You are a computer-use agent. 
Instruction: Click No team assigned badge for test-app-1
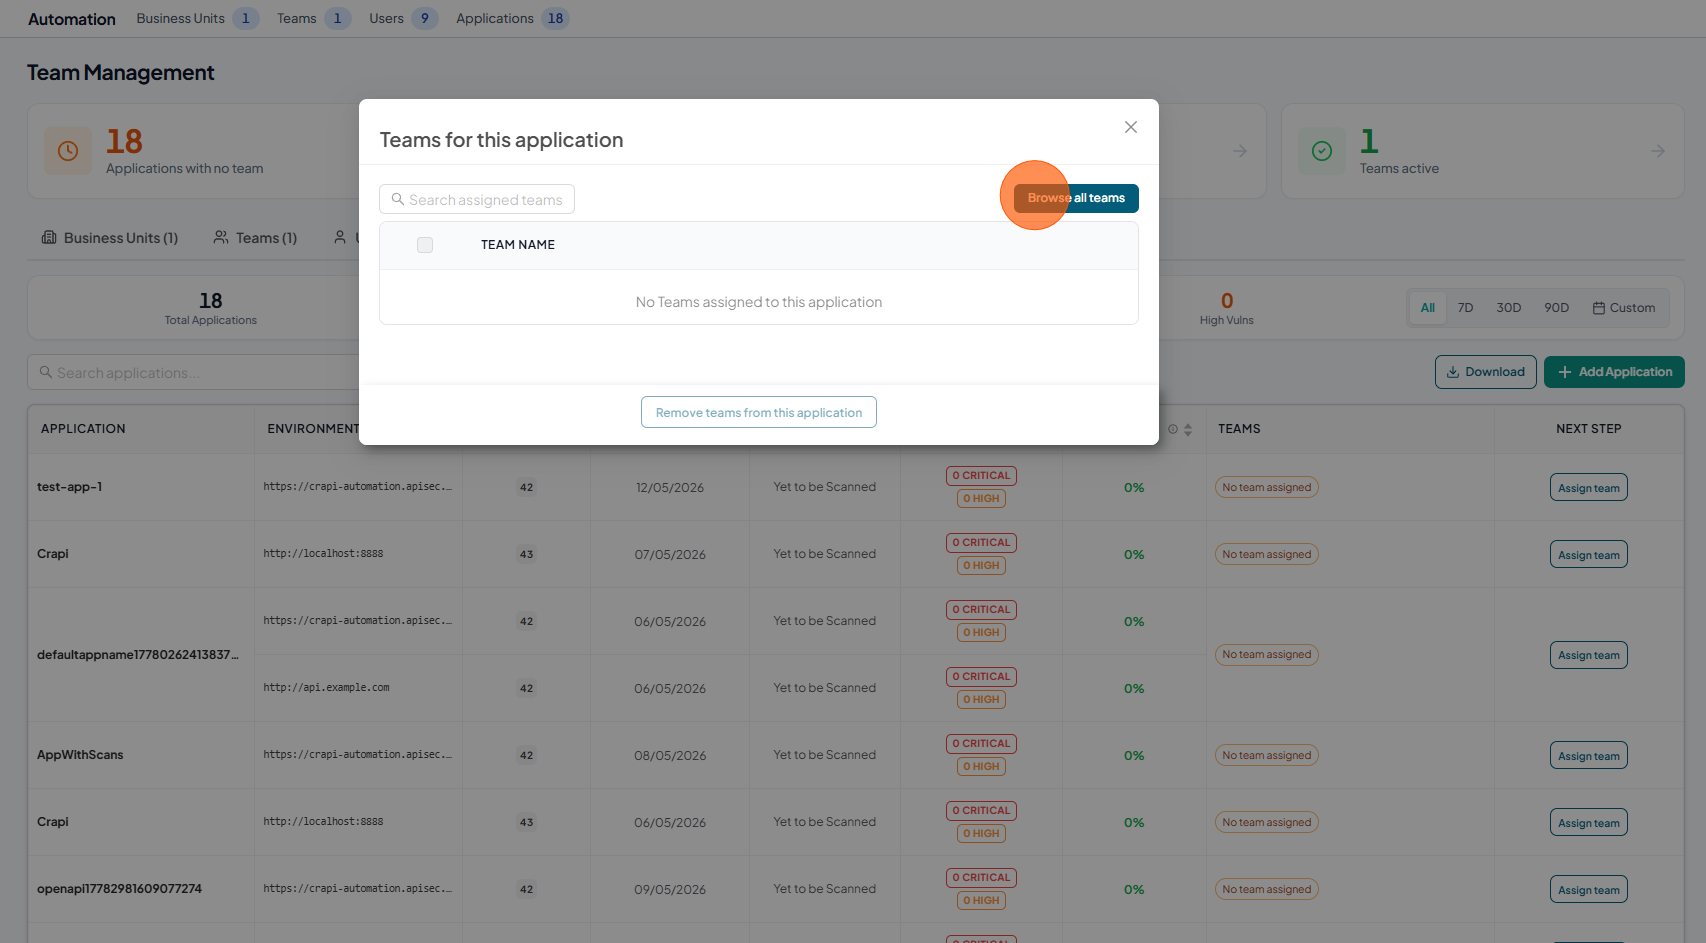tap(1267, 488)
